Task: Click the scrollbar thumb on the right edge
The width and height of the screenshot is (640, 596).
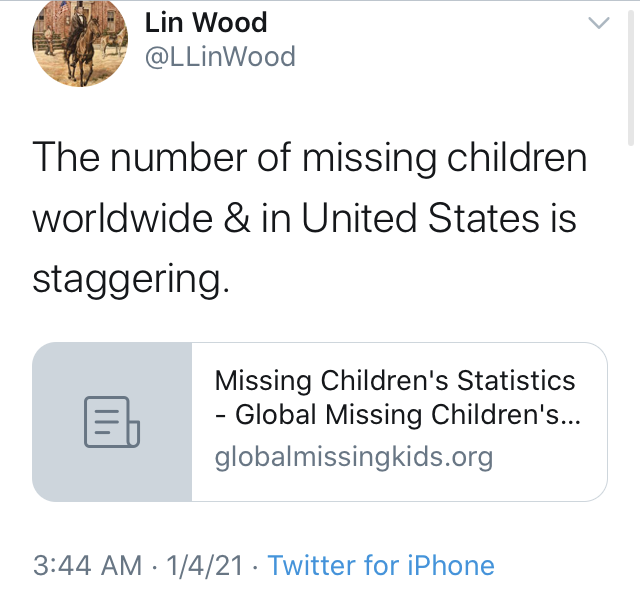Action: pyautogui.click(x=631, y=78)
